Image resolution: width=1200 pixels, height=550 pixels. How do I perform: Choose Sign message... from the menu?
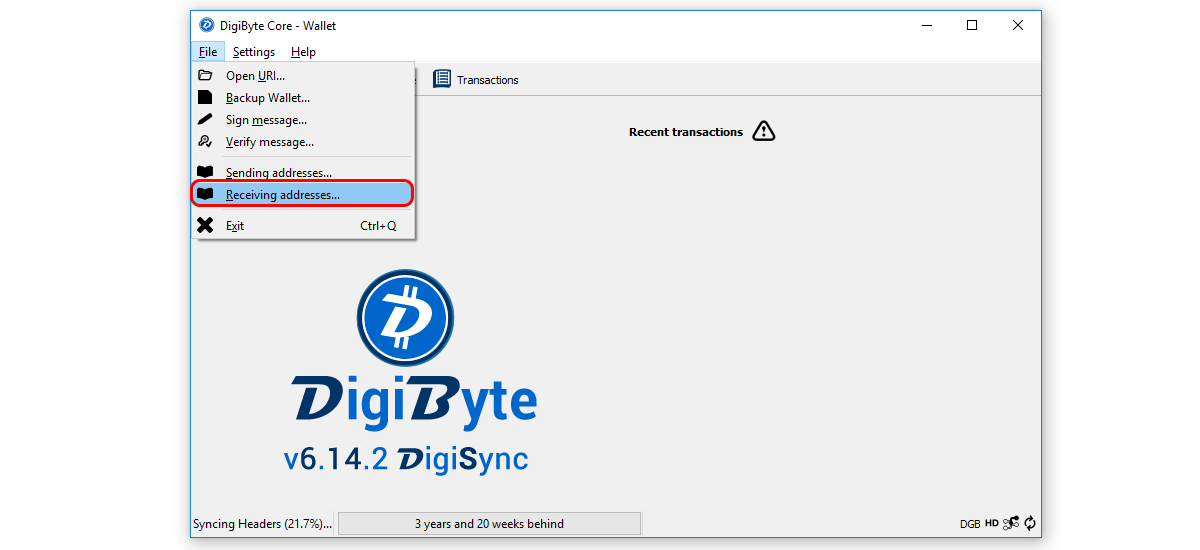pos(303,119)
